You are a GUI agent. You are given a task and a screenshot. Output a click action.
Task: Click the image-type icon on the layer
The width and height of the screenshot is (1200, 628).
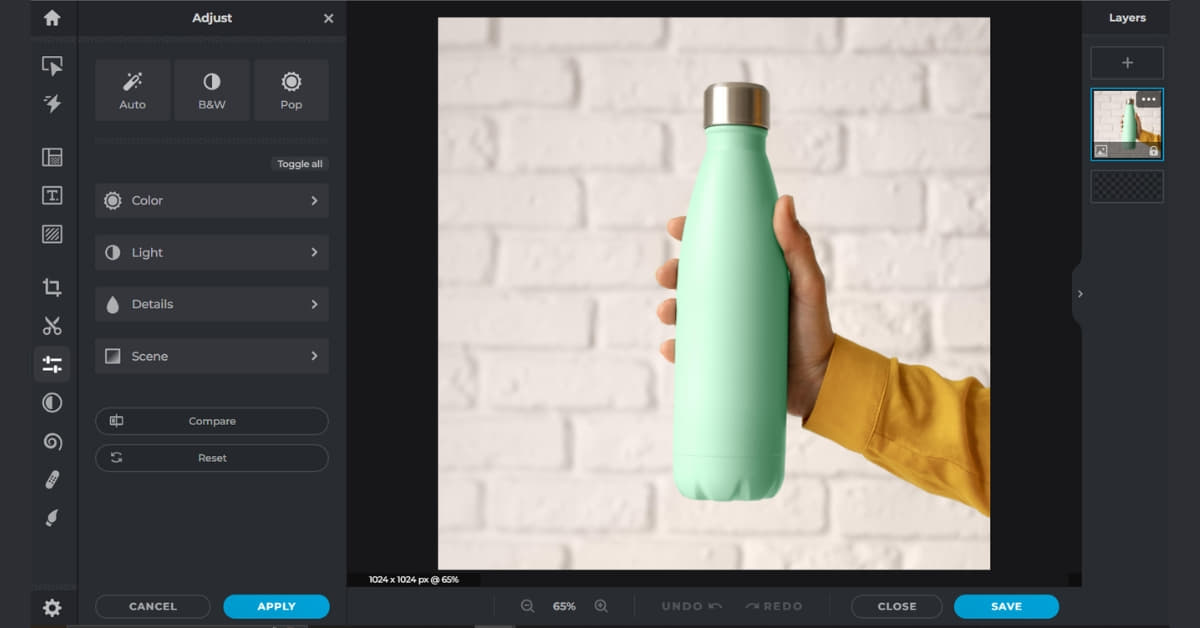pyautogui.click(x=1101, y=151)
